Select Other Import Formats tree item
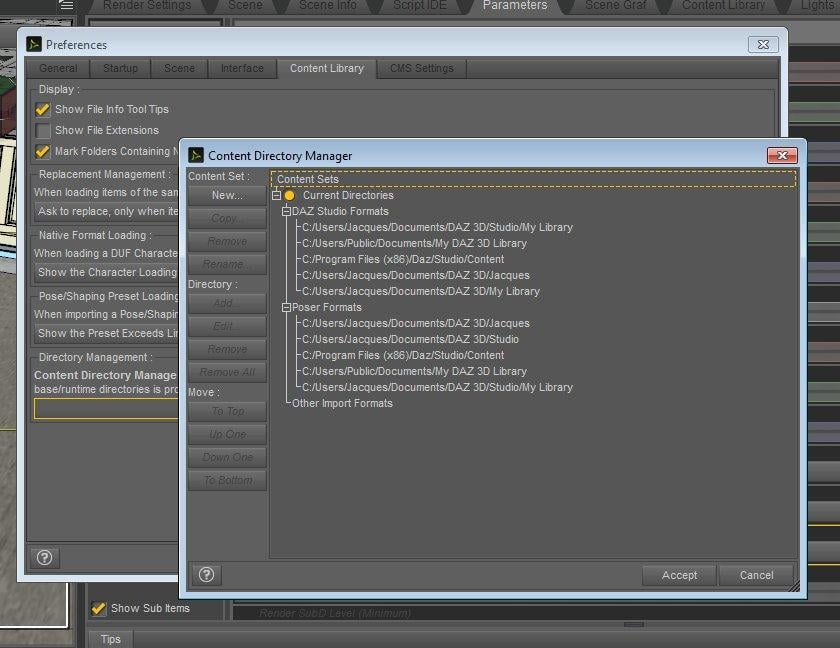 click(x=342, y=403)
